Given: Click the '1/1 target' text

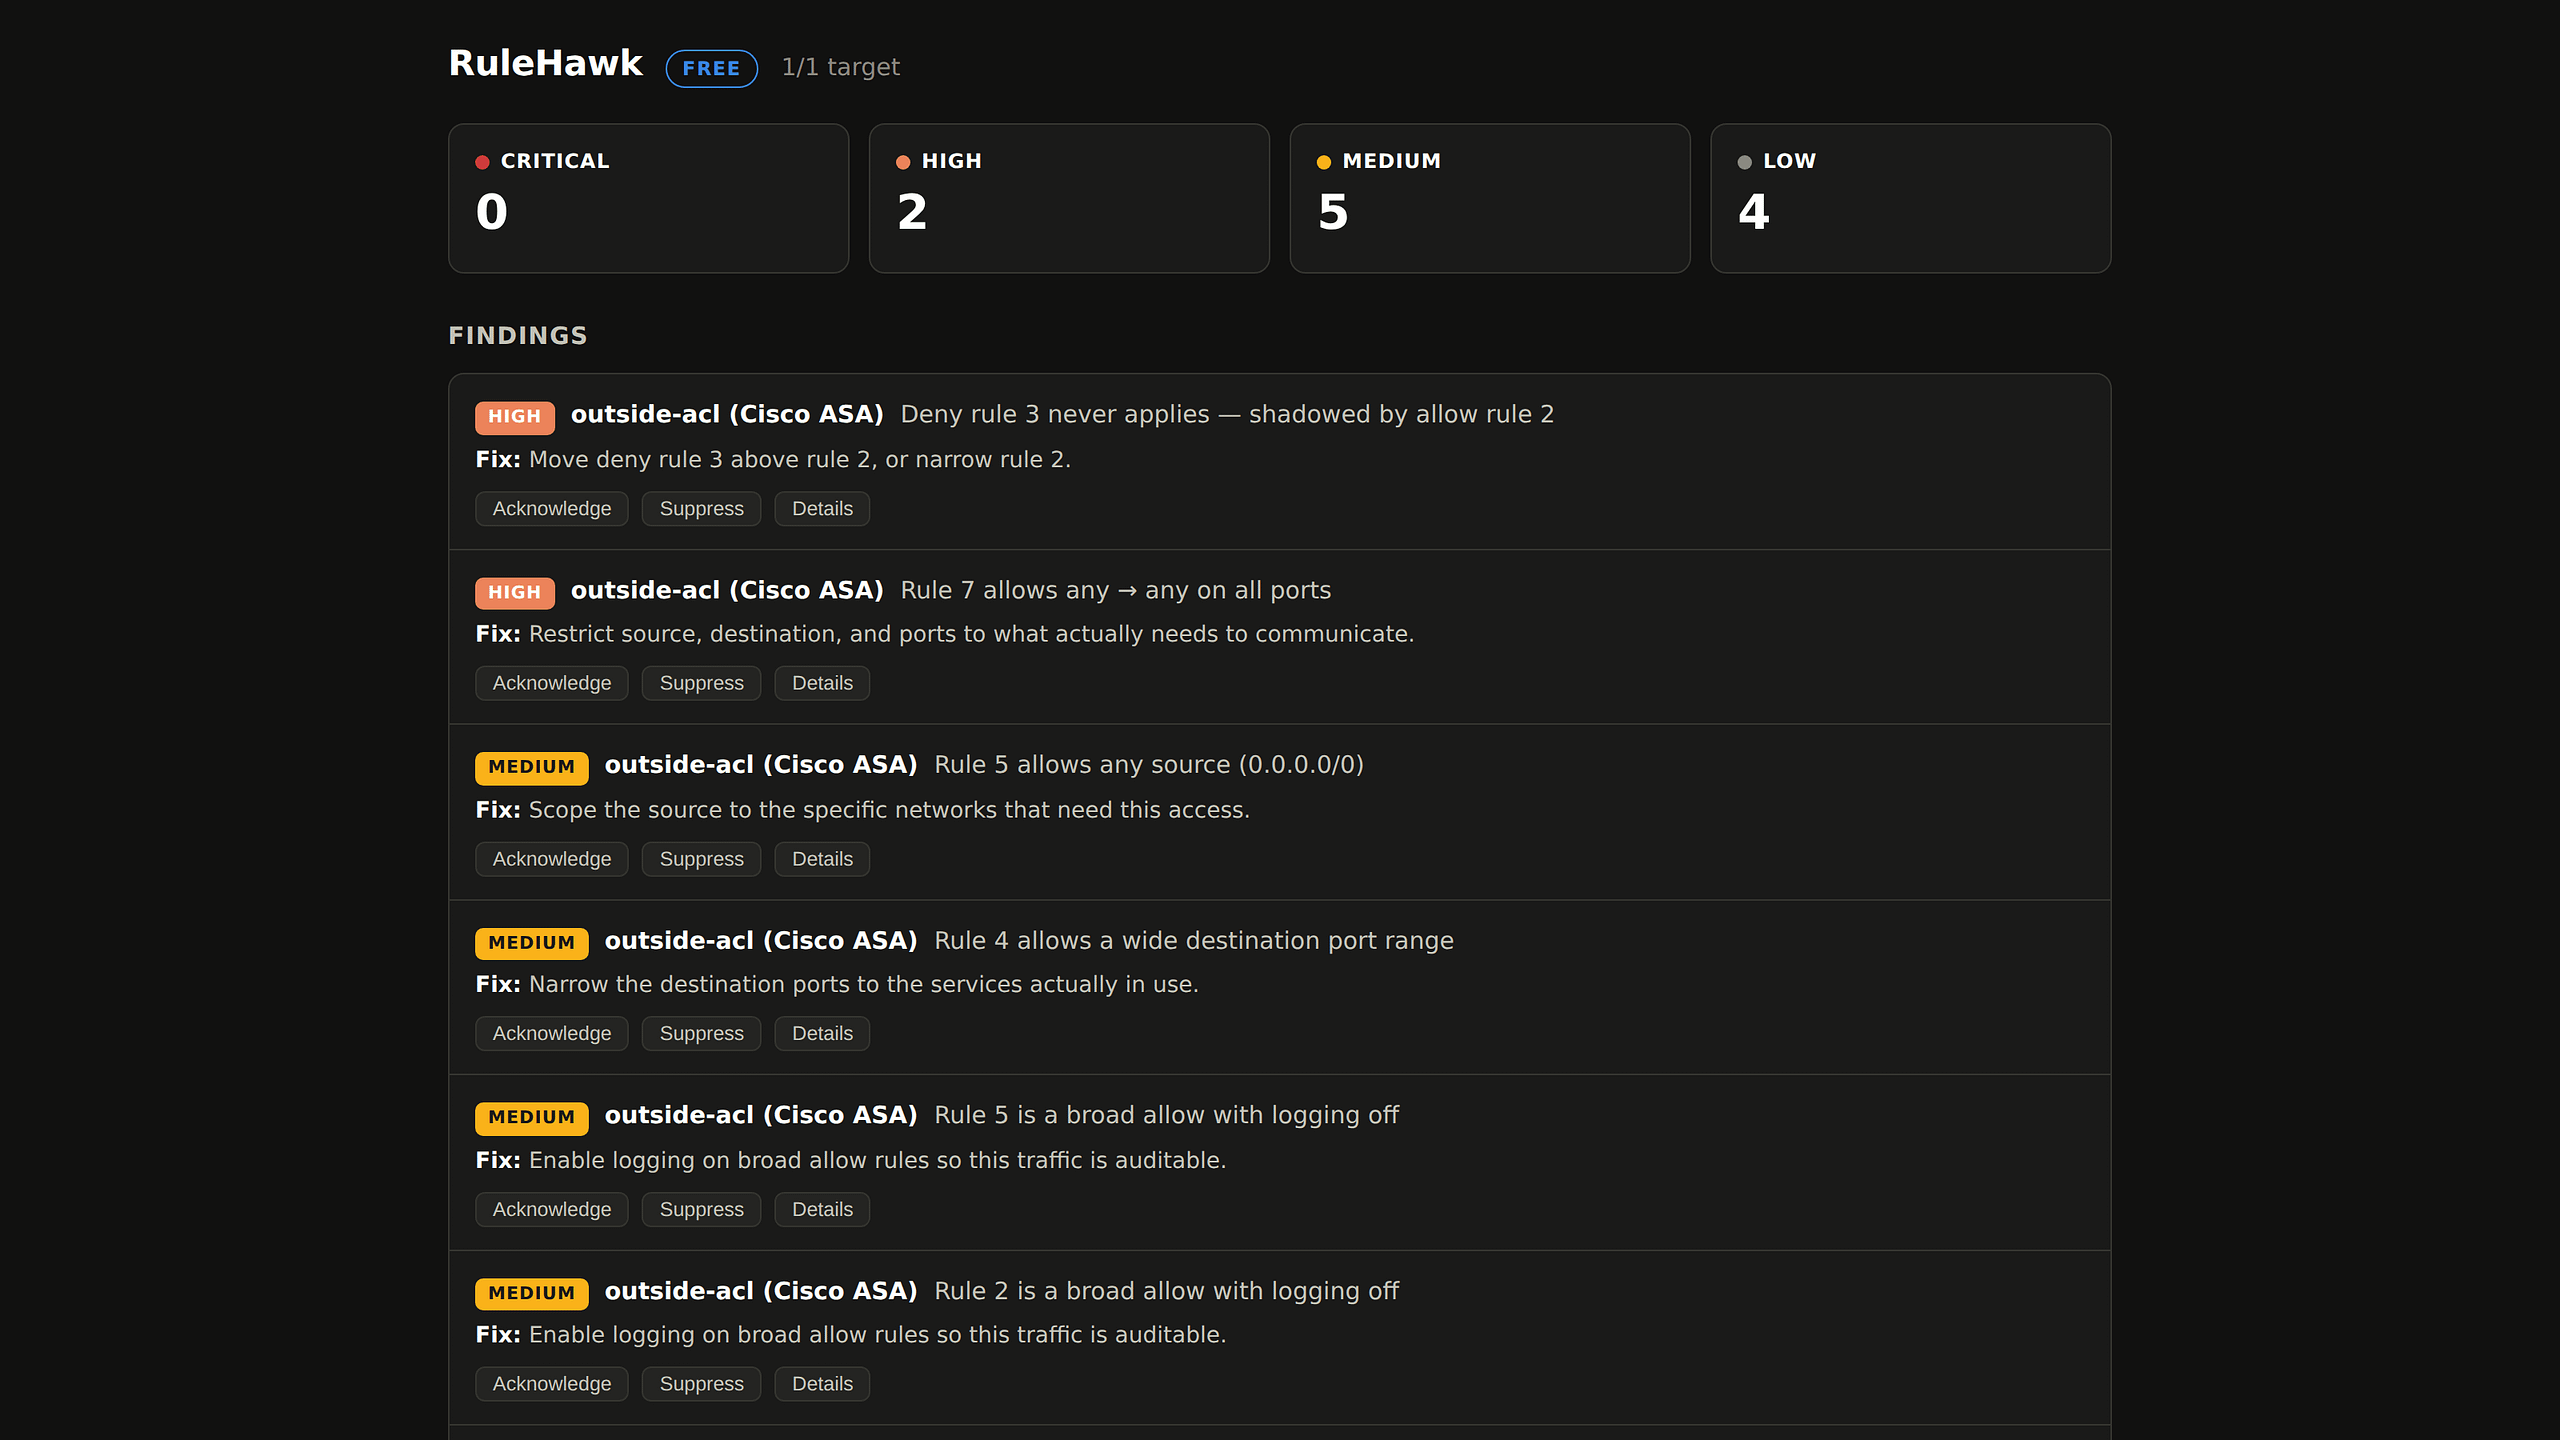Looking at the screenshot, I should click(840, 67).
